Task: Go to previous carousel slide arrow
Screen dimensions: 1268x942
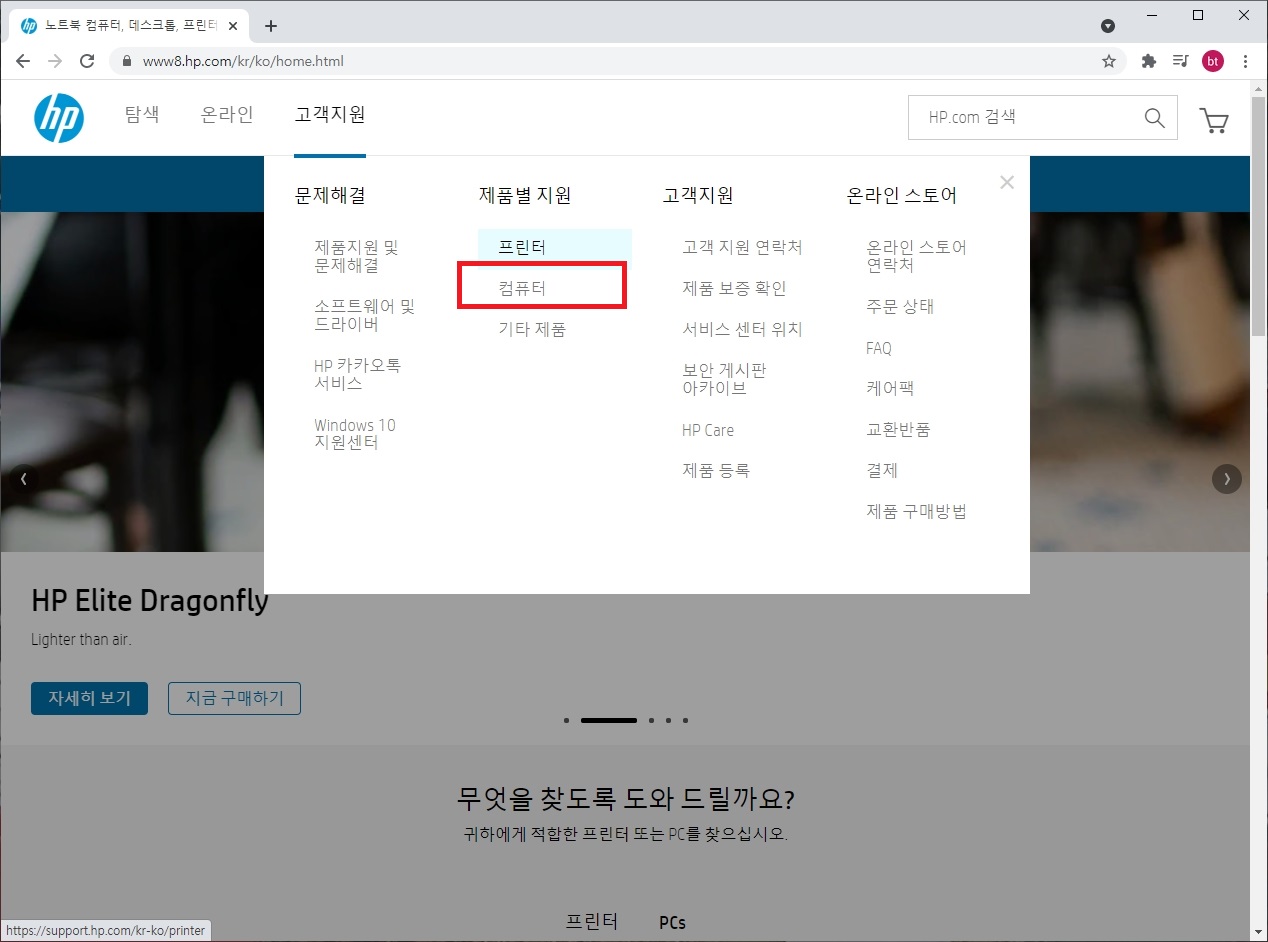Action: 24,479
